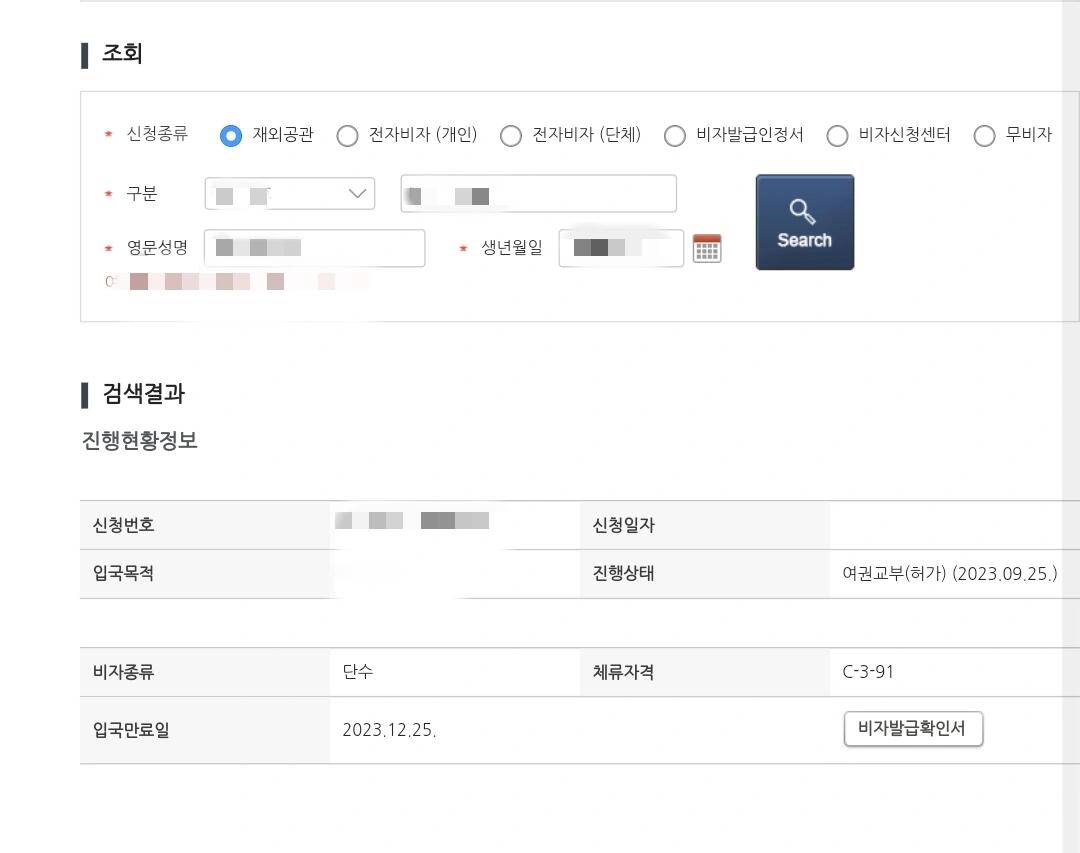Click the 조회 section heading
The width and height of the screenshot is (1080, 853).
click(x=122, y=54)
